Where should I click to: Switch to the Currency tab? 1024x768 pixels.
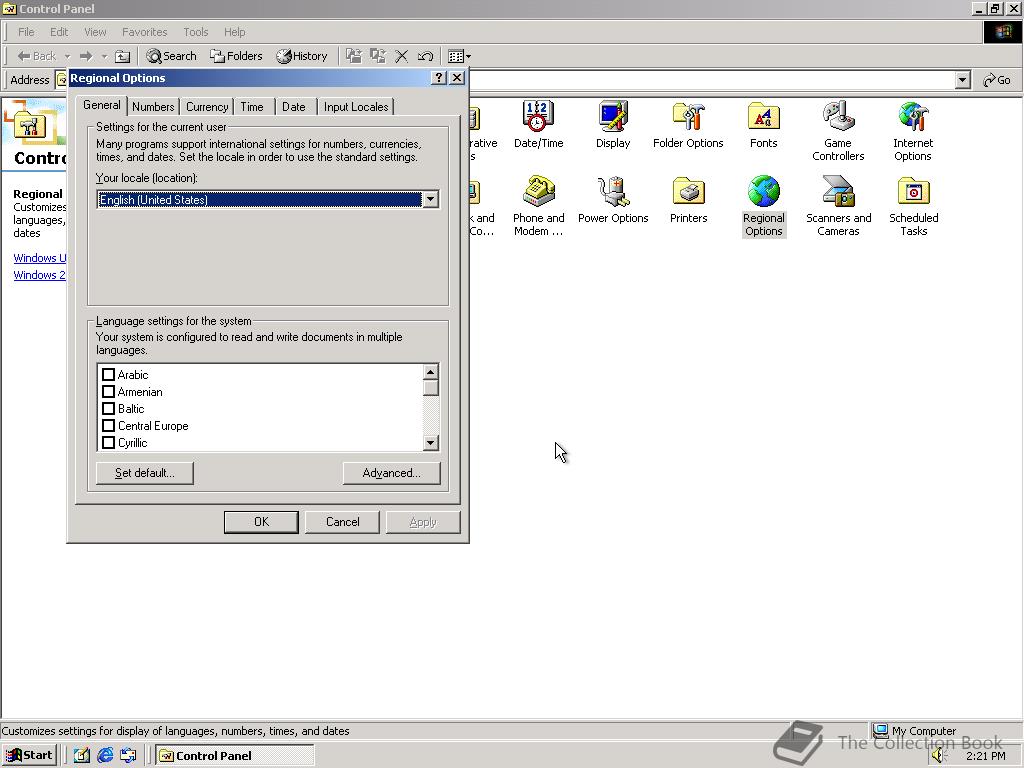[x=206, y=106]
